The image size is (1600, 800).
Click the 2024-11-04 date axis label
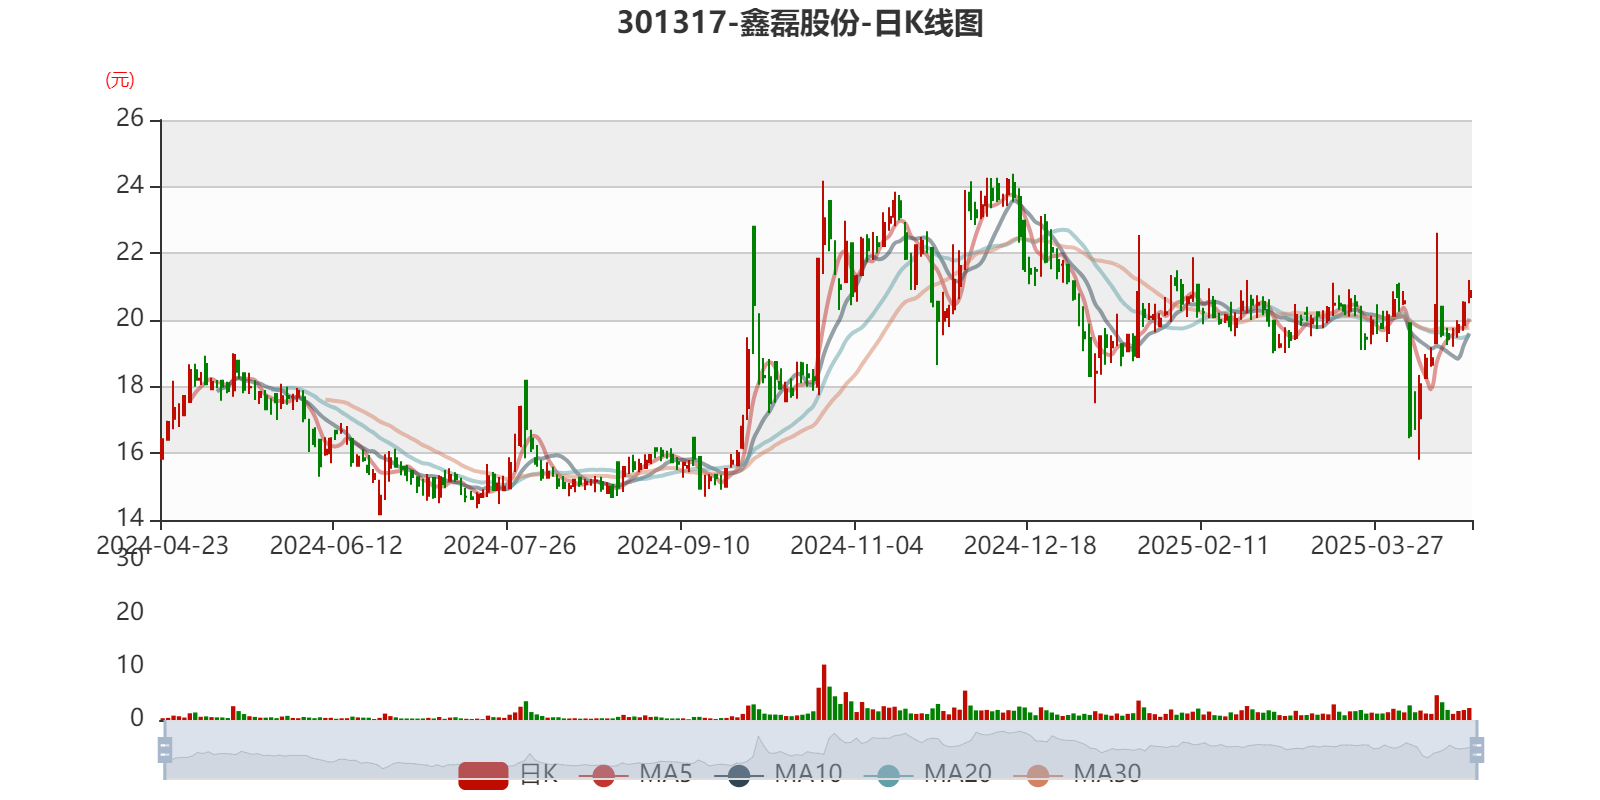856,546
